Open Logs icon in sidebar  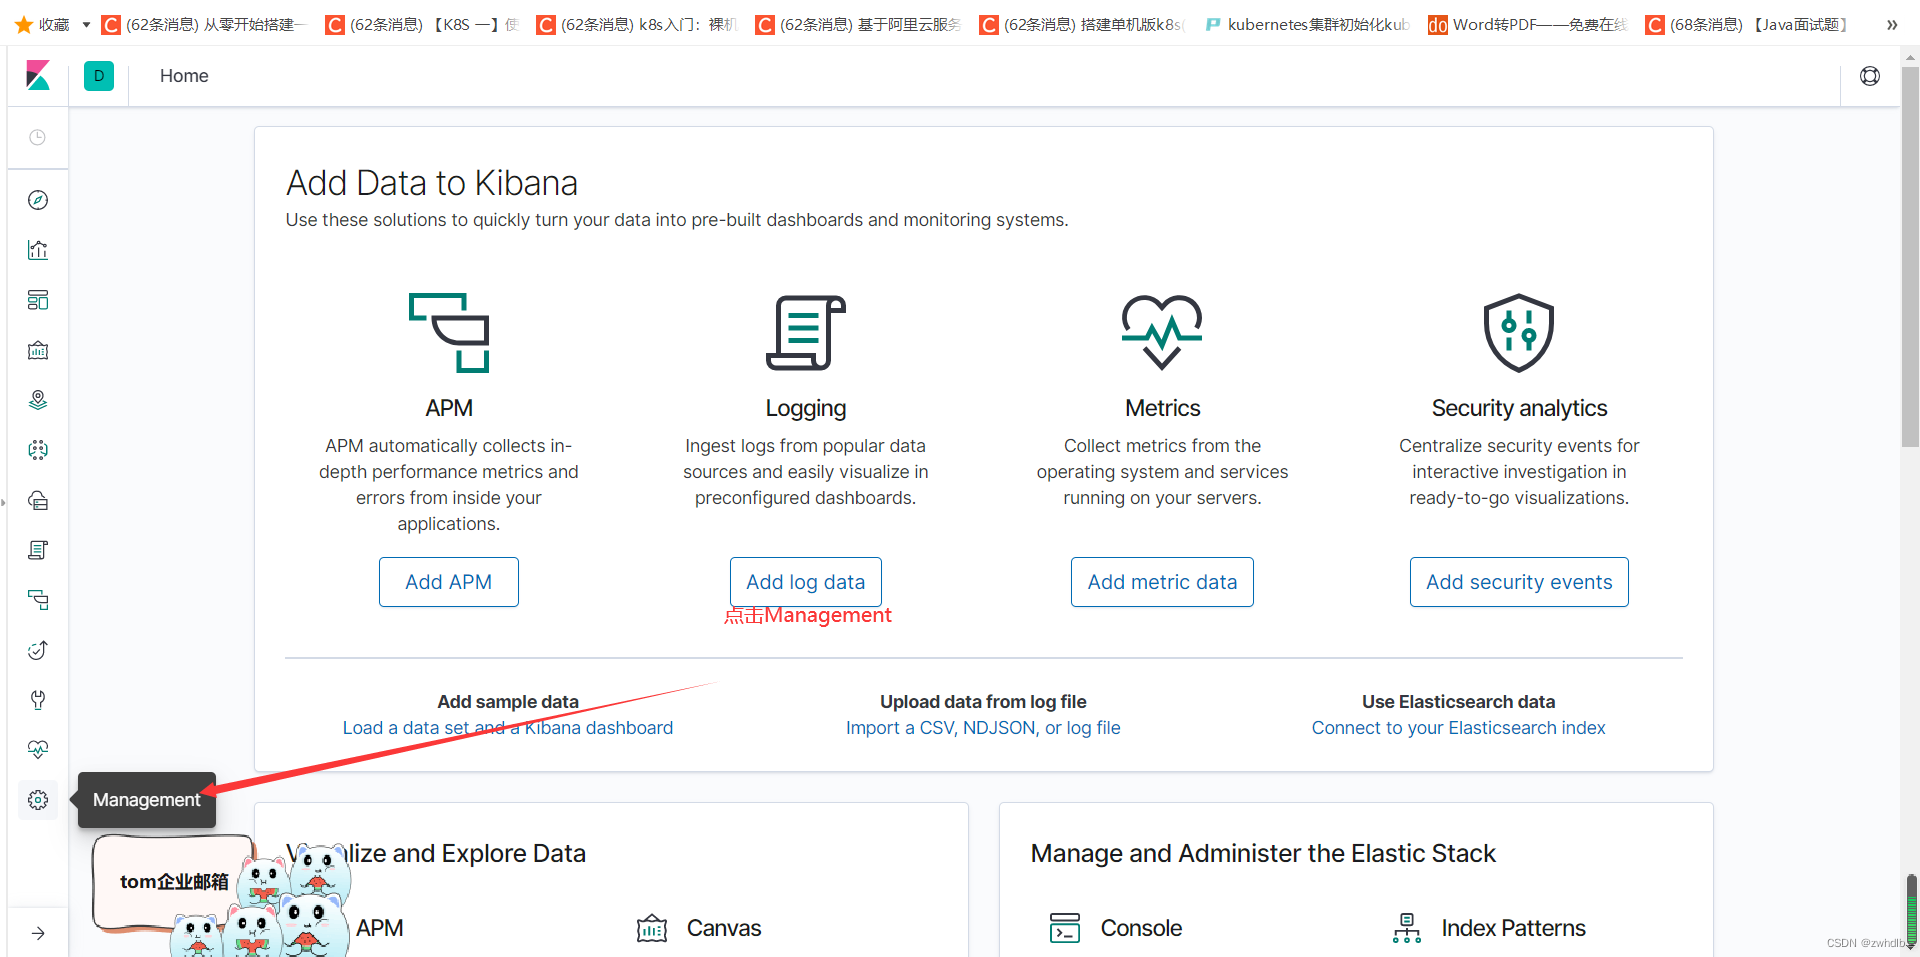click(38, 550)
